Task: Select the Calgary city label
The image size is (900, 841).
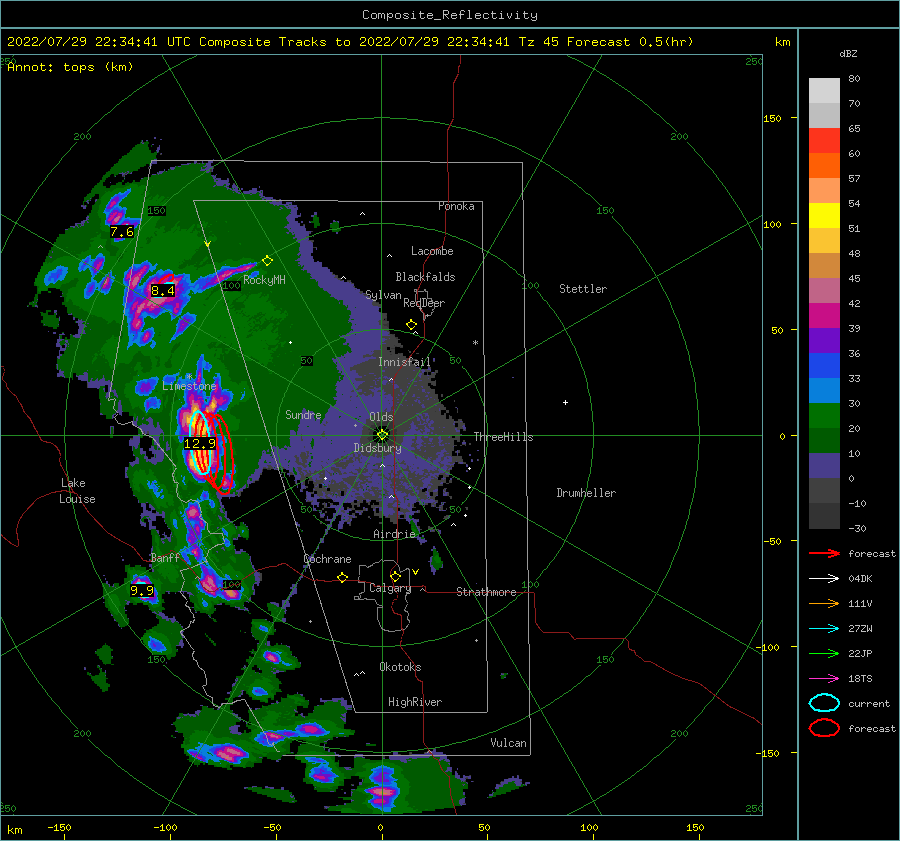Action: click(x=390, y=588)
